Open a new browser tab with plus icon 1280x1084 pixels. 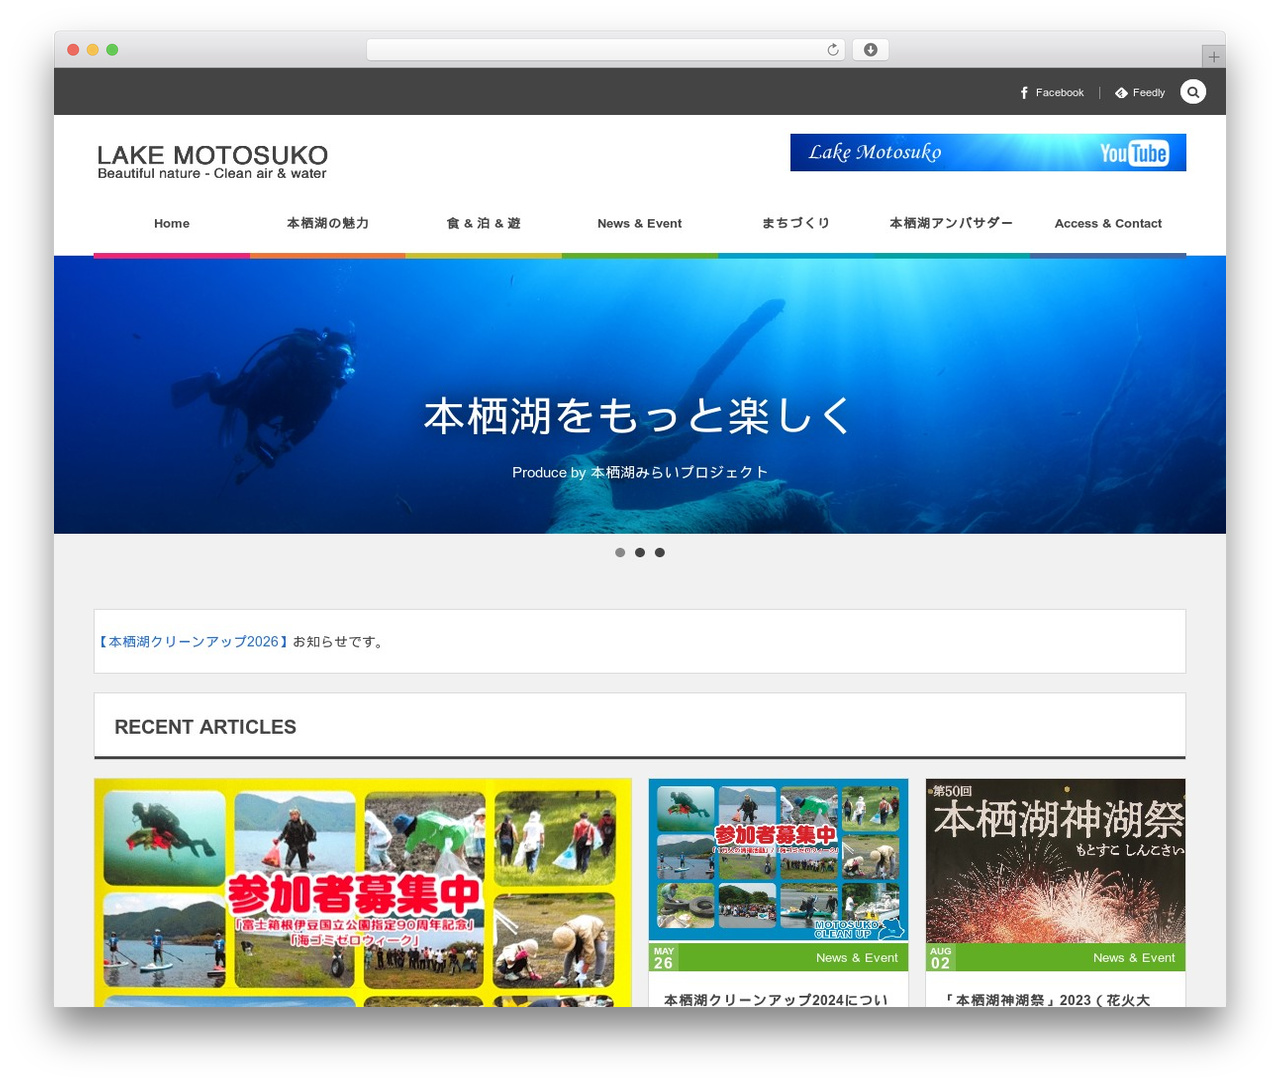(1214, 57)
